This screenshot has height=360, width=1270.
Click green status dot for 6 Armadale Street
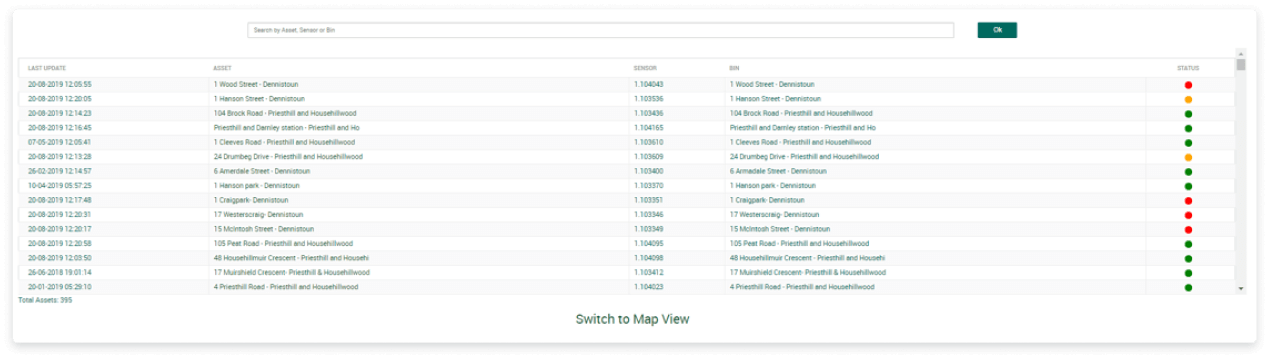1188,172
